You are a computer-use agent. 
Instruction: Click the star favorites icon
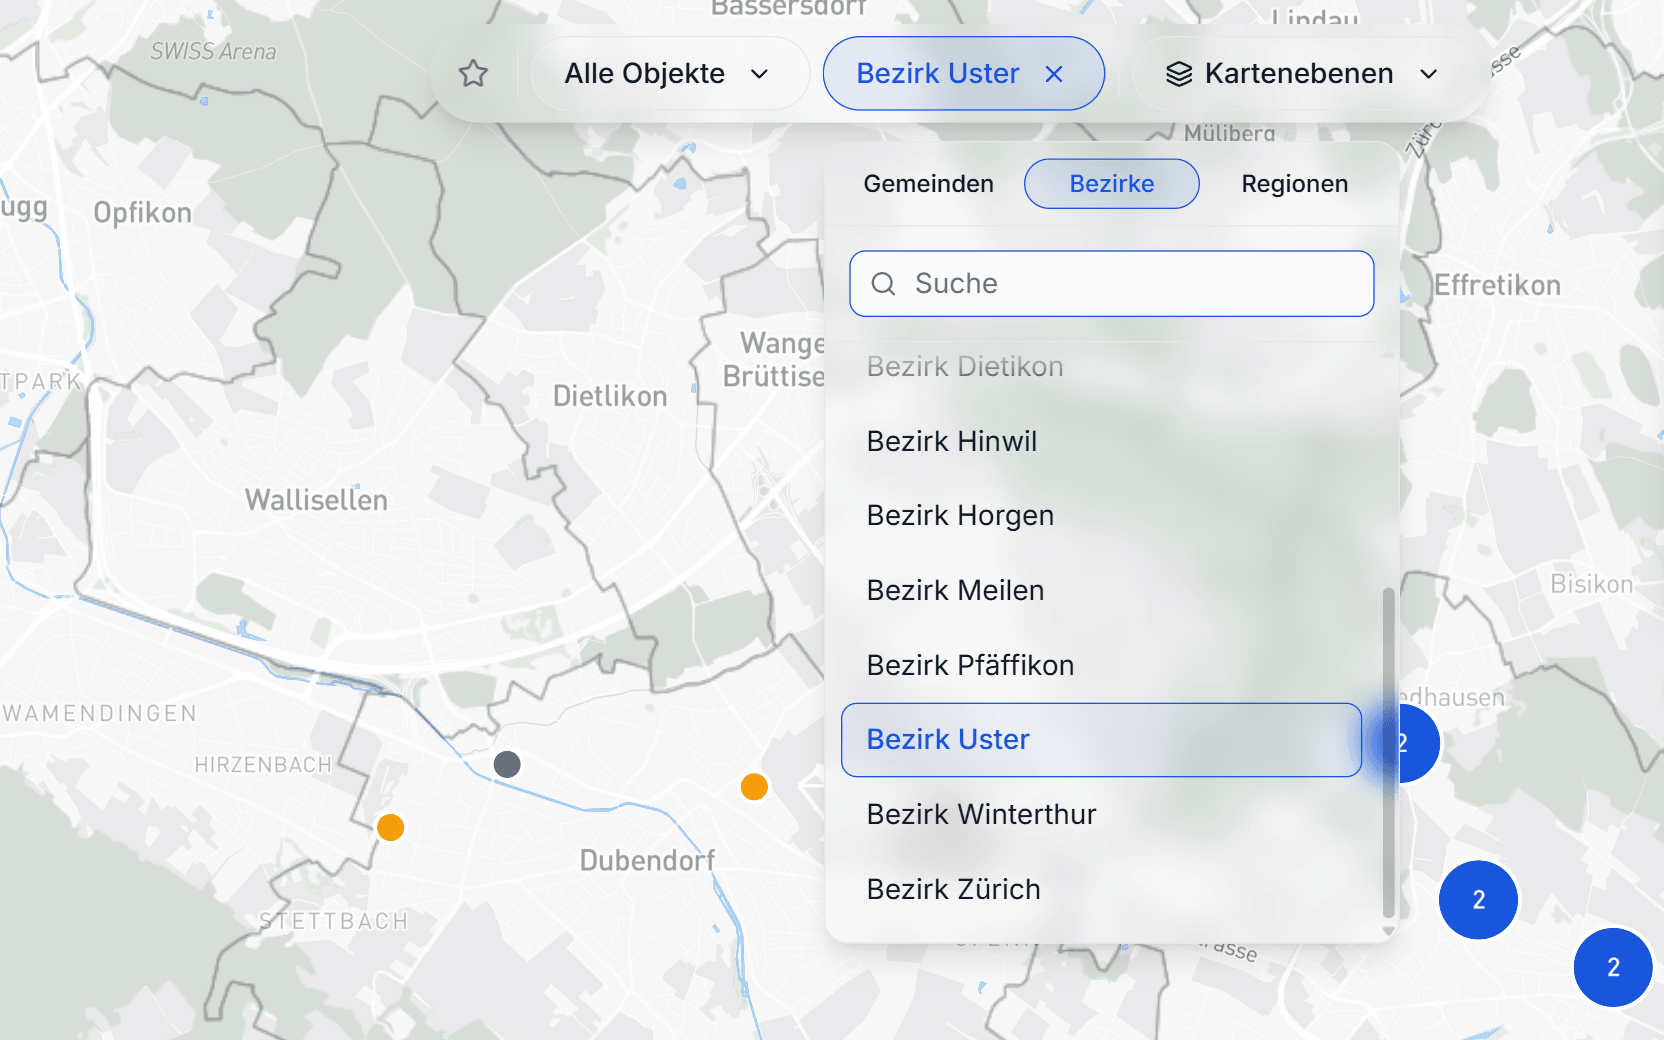point(473,74)
